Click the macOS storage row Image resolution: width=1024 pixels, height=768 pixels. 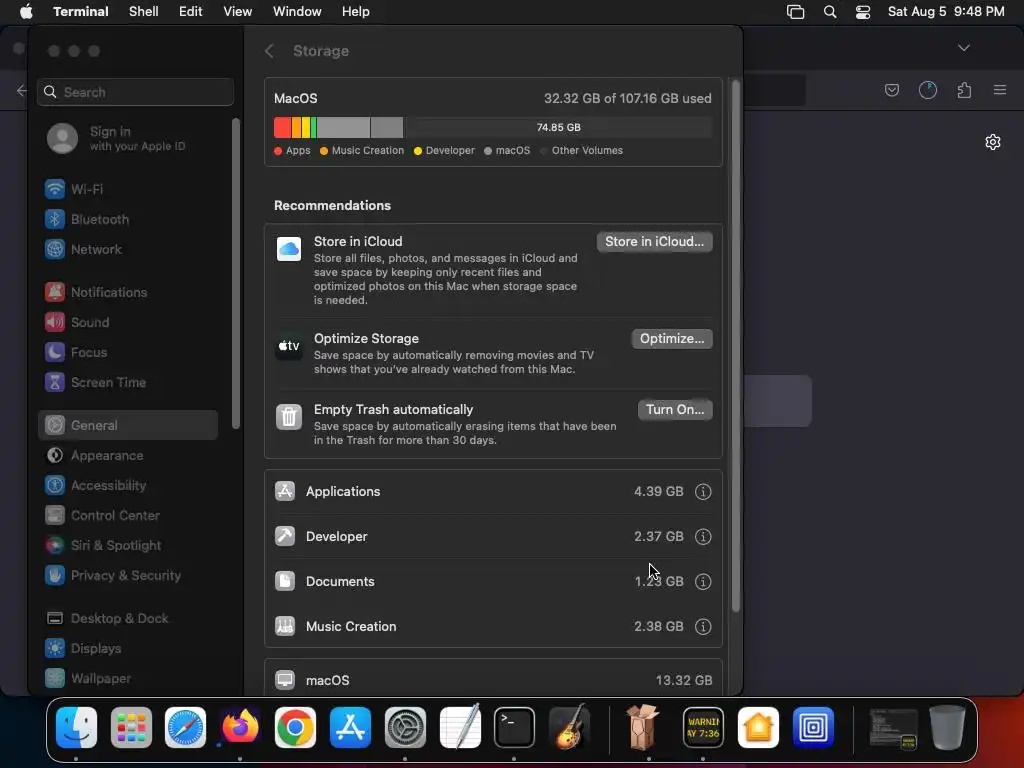493,680
